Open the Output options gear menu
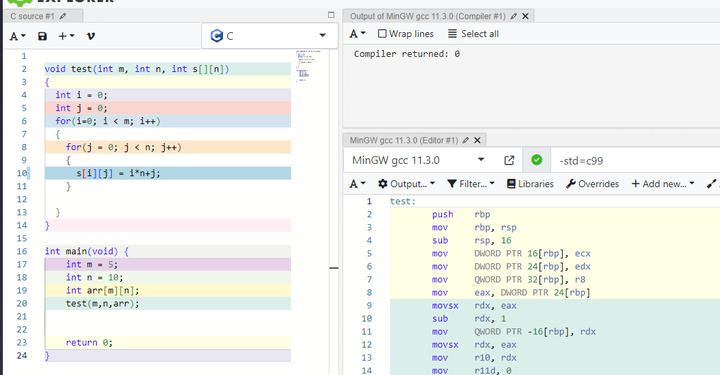720x375 pixels. (x=406, y=184)
